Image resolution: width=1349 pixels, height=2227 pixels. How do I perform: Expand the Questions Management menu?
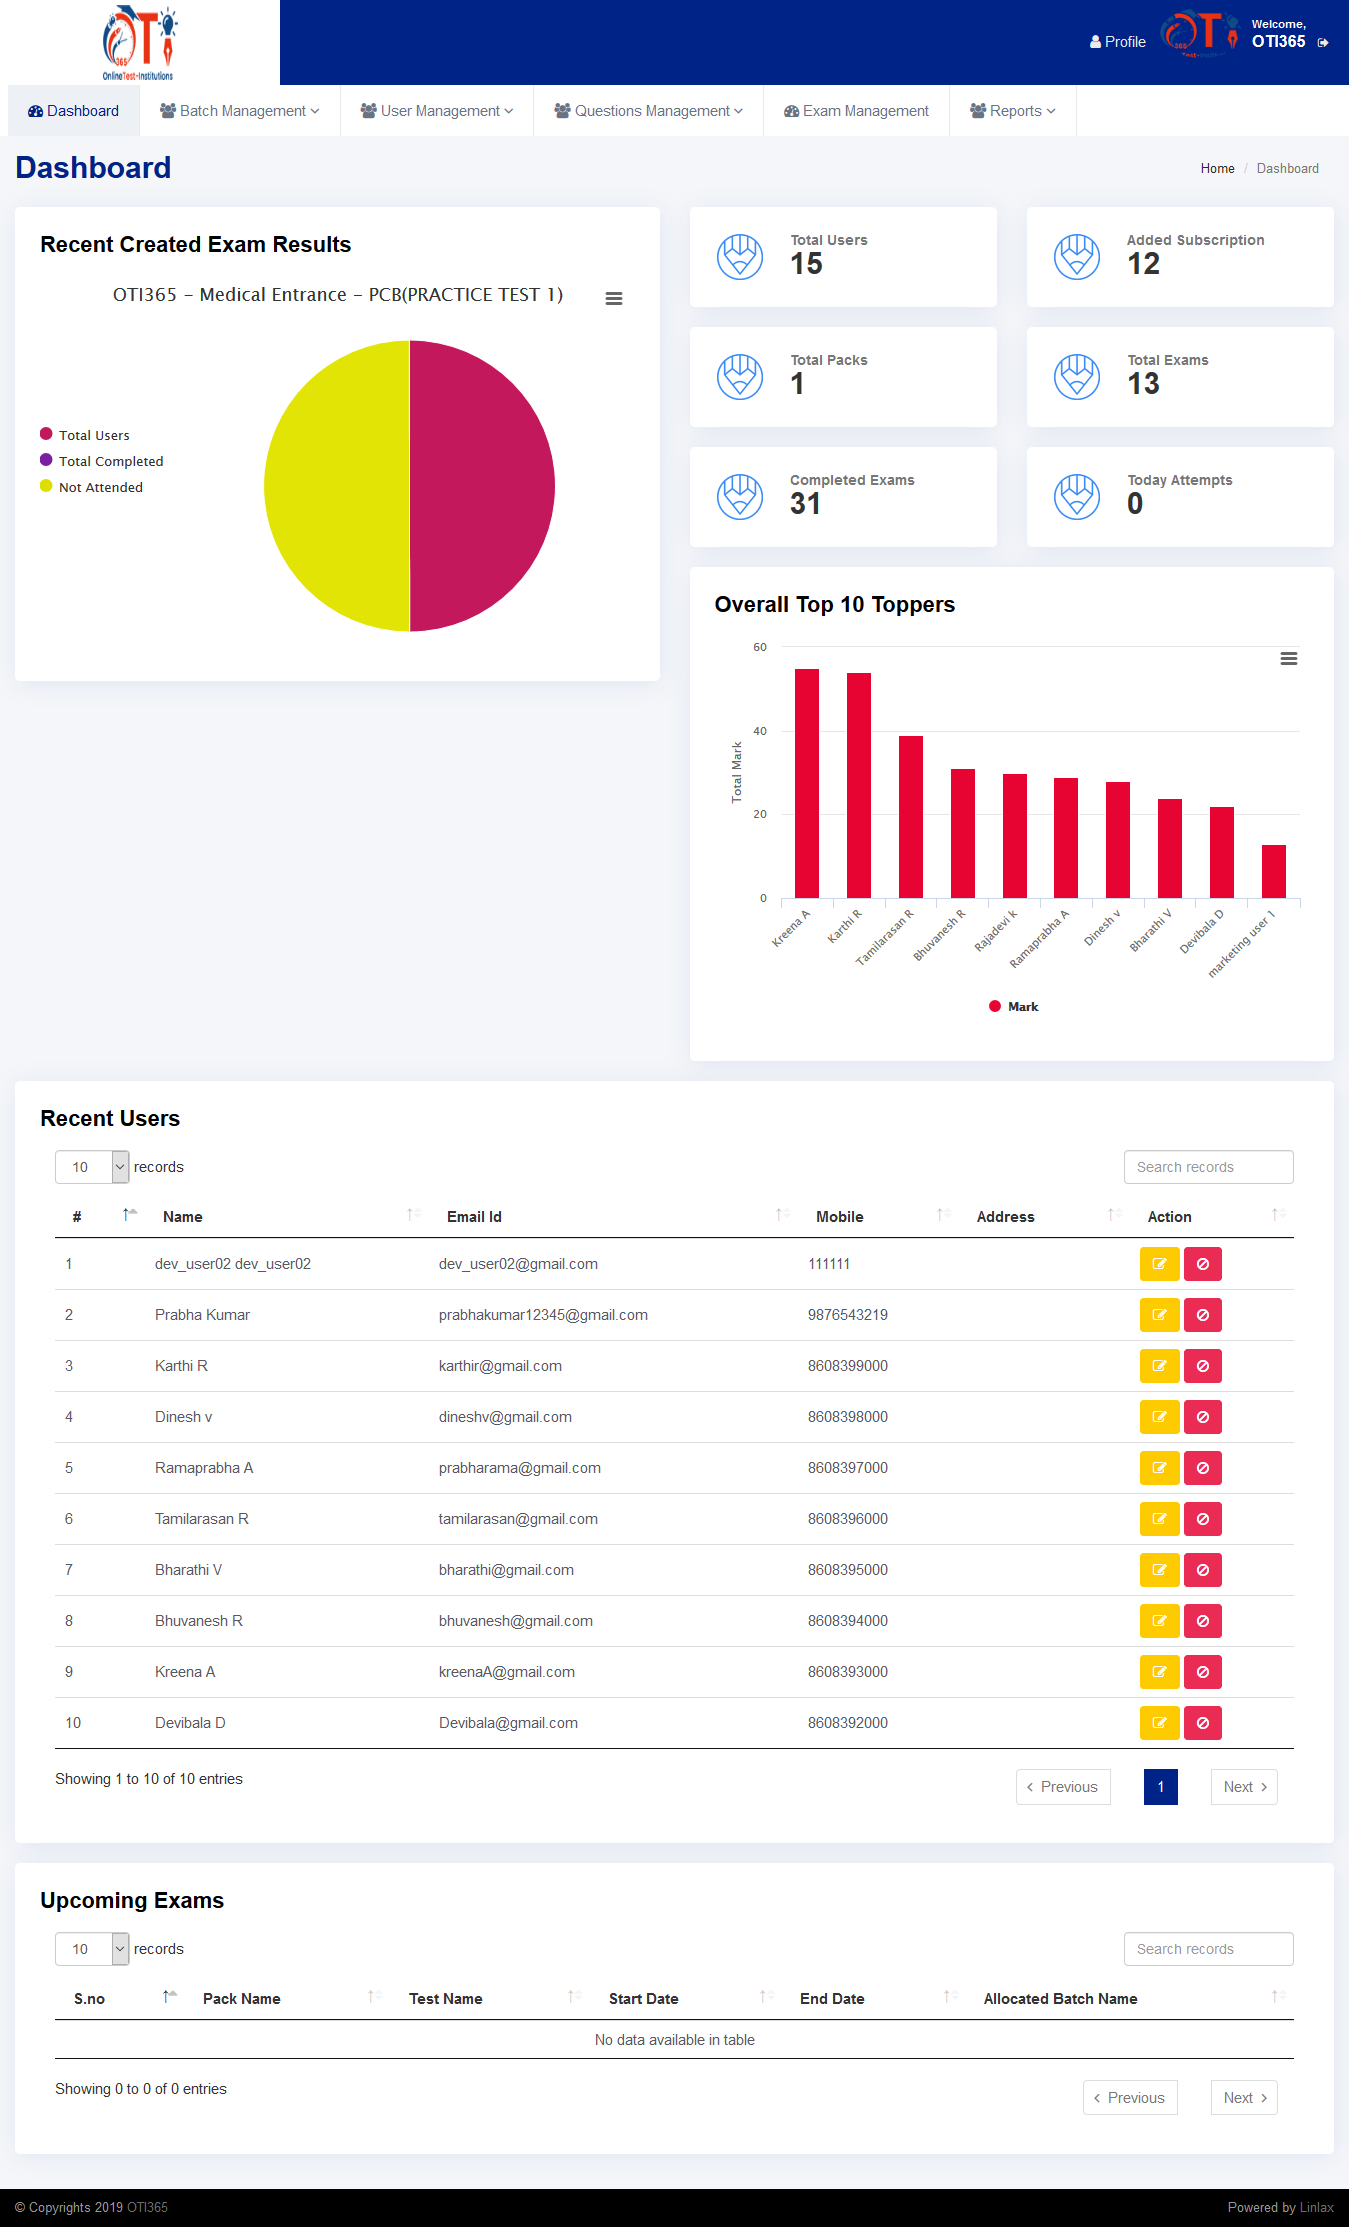pyautogui.click(x=648, y=111)
